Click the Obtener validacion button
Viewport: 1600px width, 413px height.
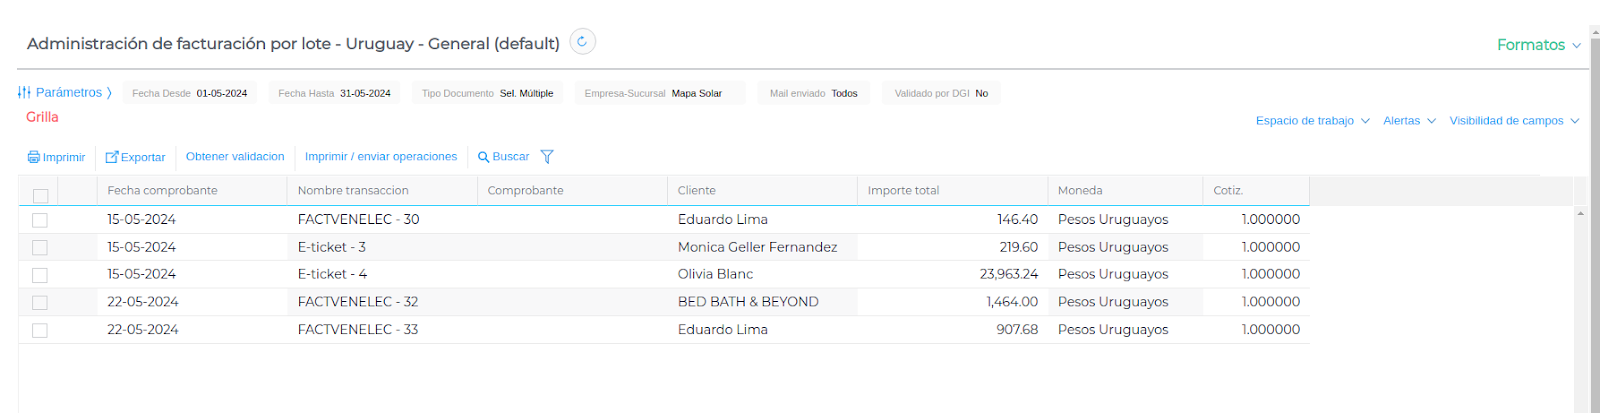click(x=235, y=157)
